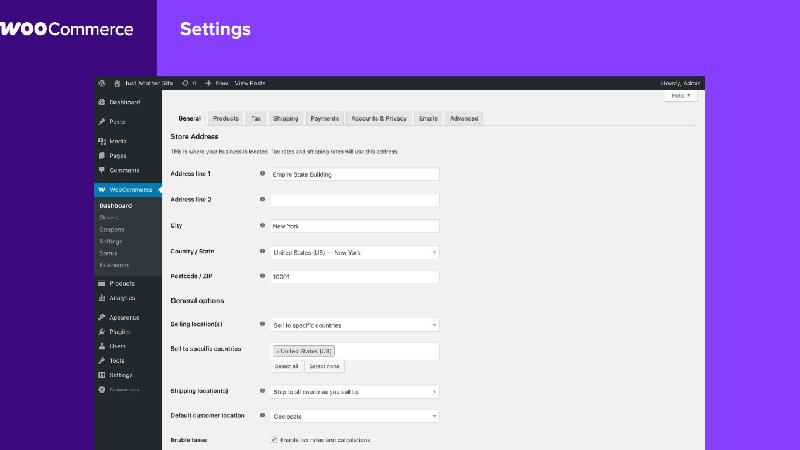Viewport: 800px width, 450px height.
Task: Remove United States (US) tag from countries
Action: 278,351
